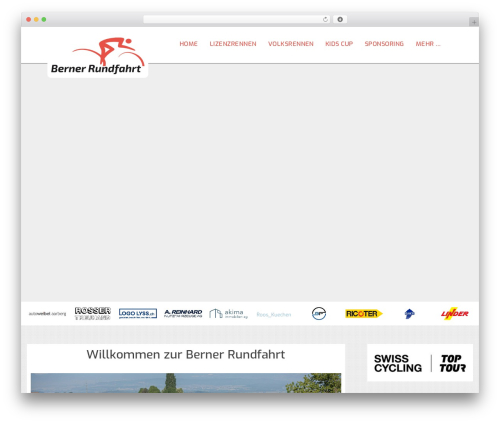The image size is (500, 423).
Task: Click the Swiss Cycling Top Tour banner
Action: click(420, 363)
